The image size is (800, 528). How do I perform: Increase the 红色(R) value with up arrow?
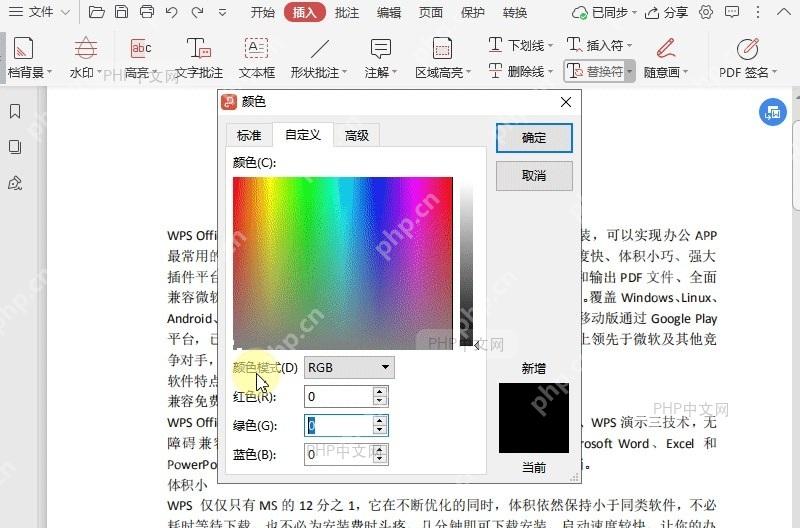tap(379, 391)
